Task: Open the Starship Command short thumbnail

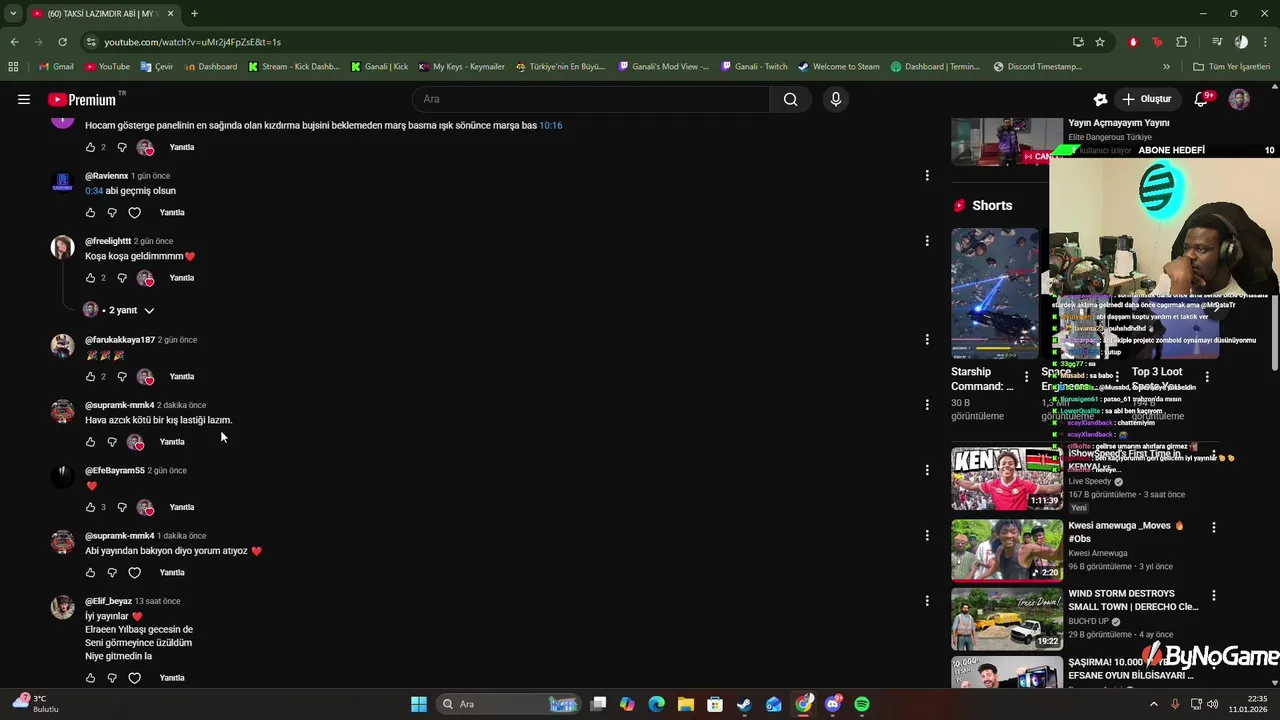Action: click(x=995, y=293)
